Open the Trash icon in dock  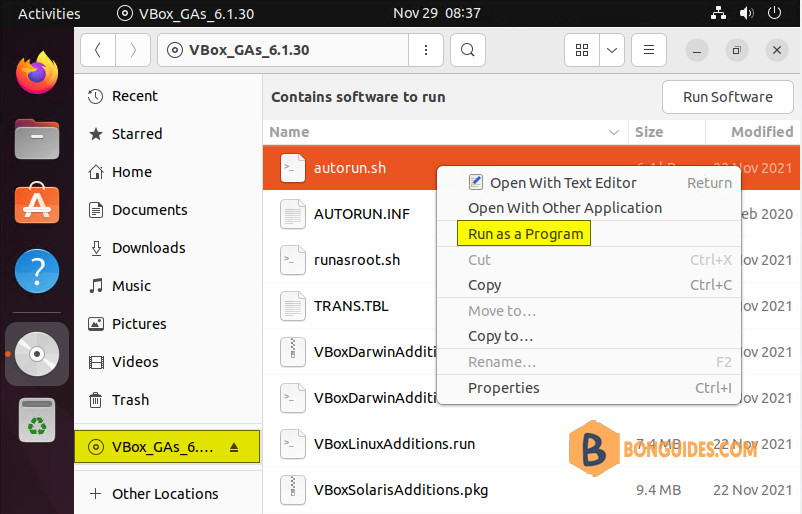pos(37,420)
